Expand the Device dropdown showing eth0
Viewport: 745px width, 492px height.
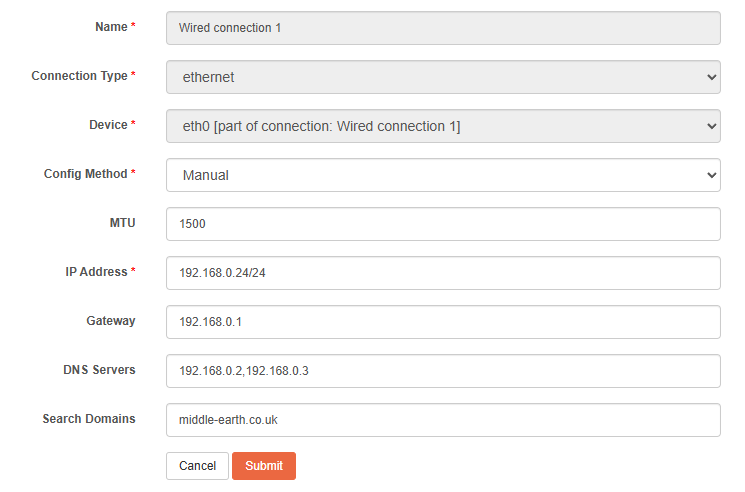coord(443,126)
